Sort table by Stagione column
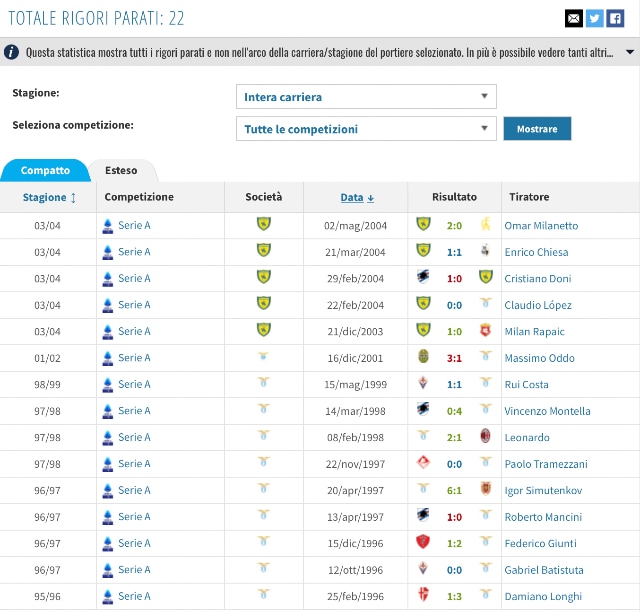This screenshot has height=612, width=640. tap(49, 197)
